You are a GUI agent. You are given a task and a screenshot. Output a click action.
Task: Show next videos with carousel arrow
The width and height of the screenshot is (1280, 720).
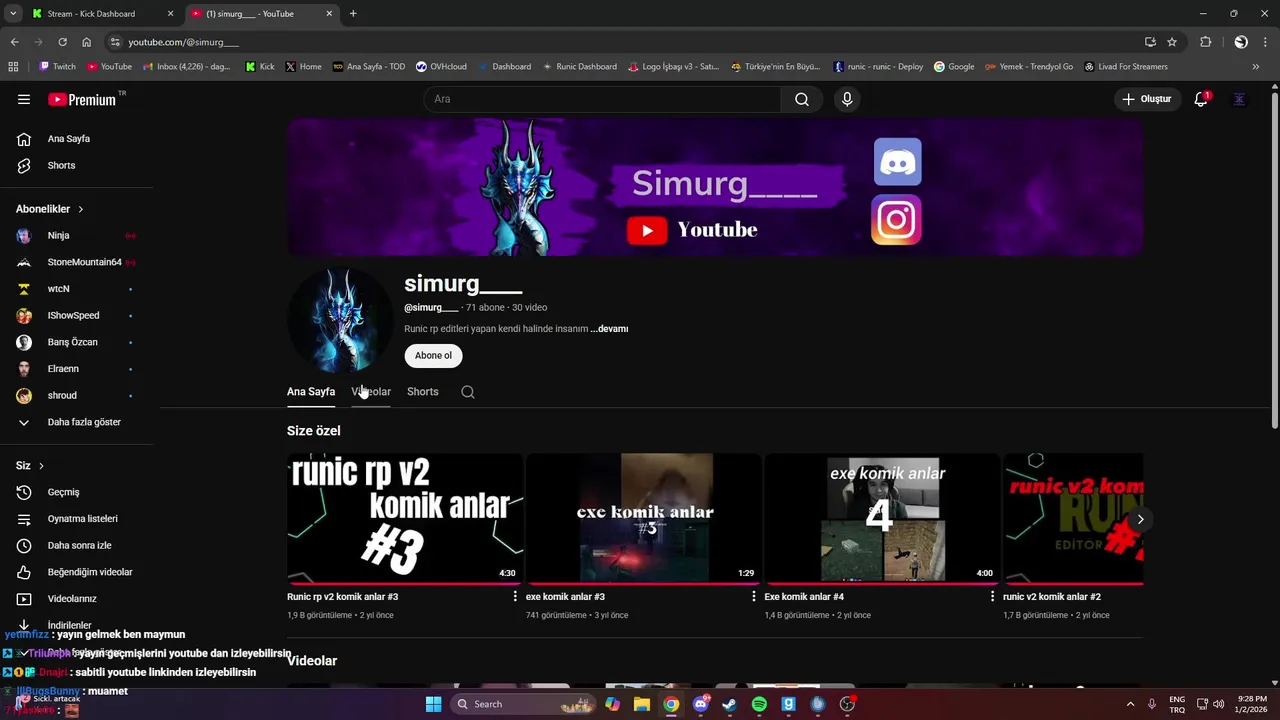tap(1140, 519)
